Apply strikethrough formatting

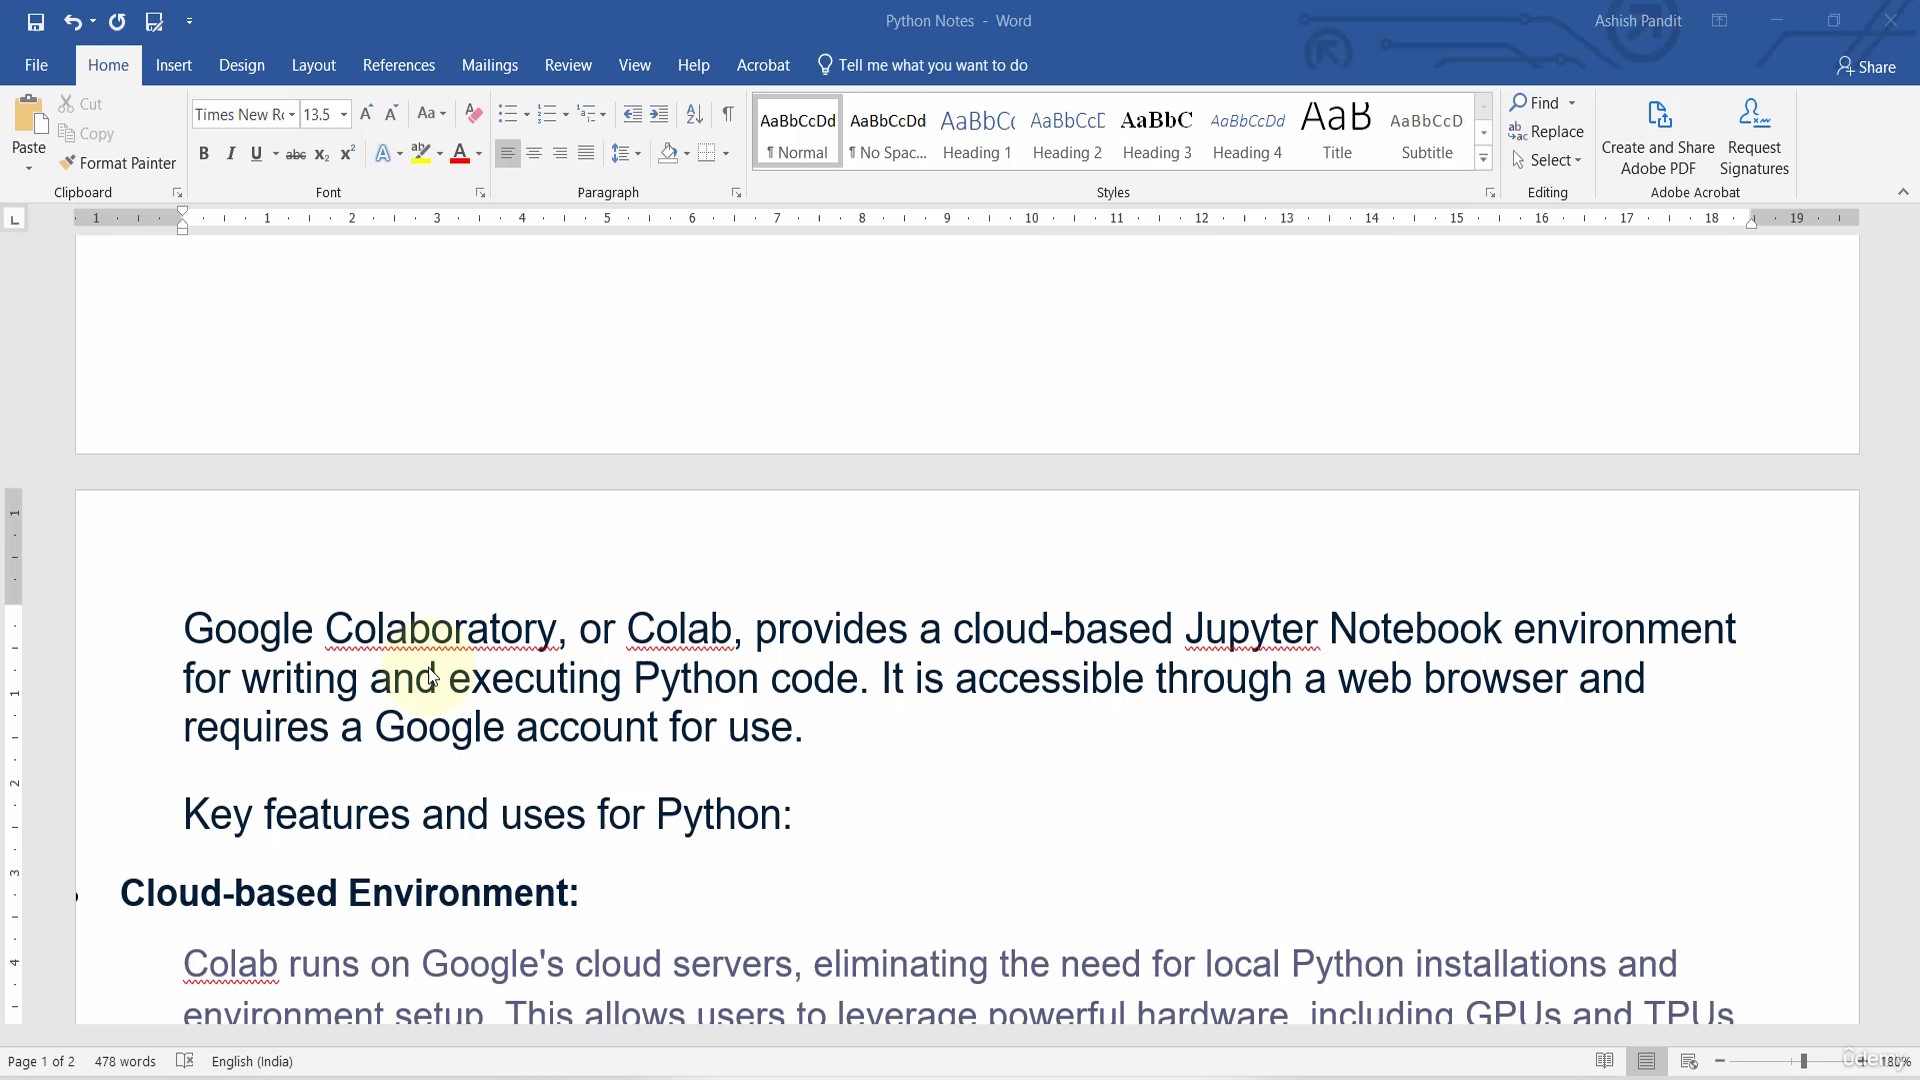pyautogui.click(x=296, y=154)
